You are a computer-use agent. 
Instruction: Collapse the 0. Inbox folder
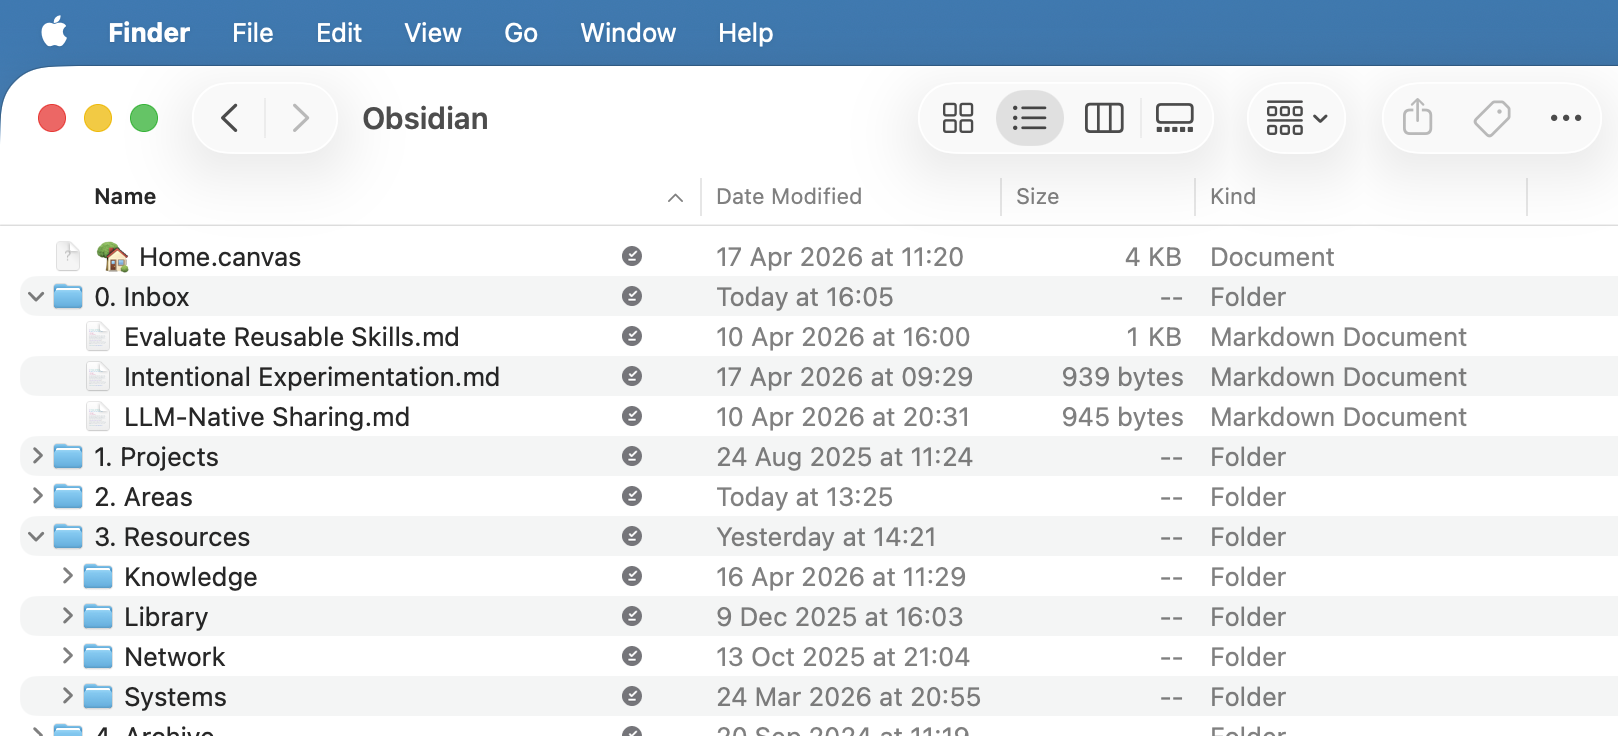(x=36, y=296)
